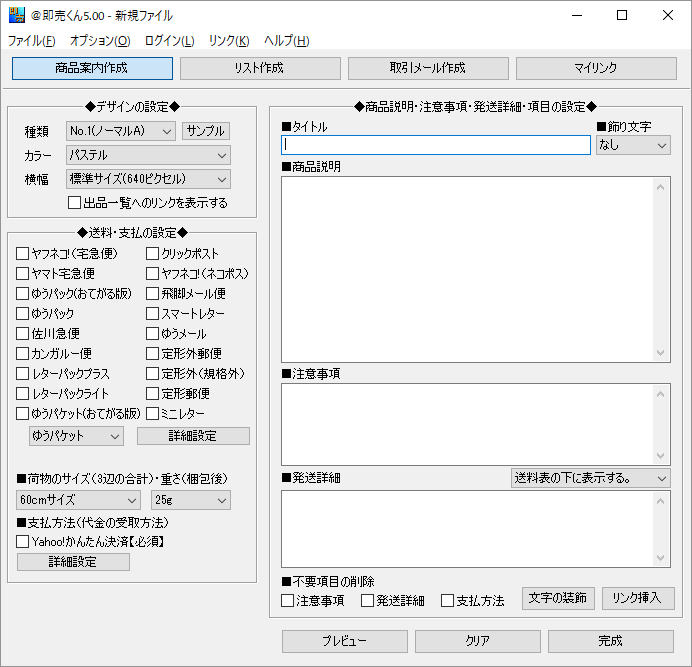Check 注意事項 under 不要項目の削除
692x667 pixels.
pos(288,601)
